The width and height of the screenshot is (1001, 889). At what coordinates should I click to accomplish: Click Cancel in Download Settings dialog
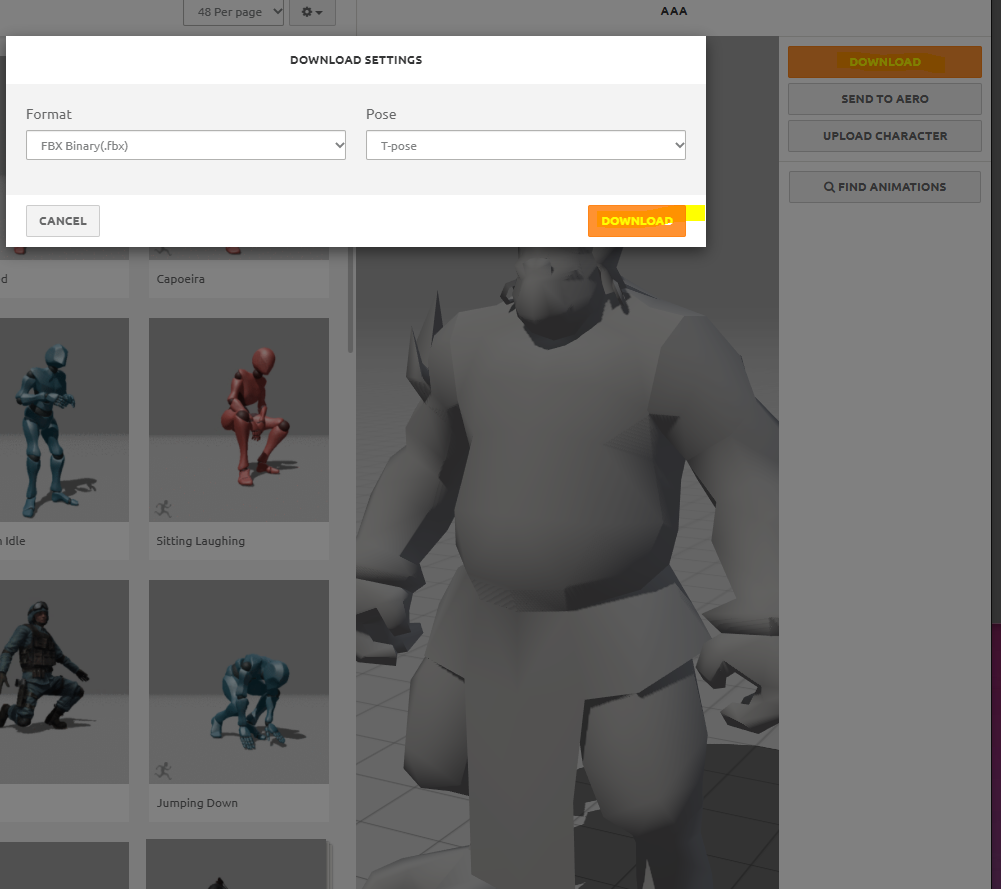(63, 221)
